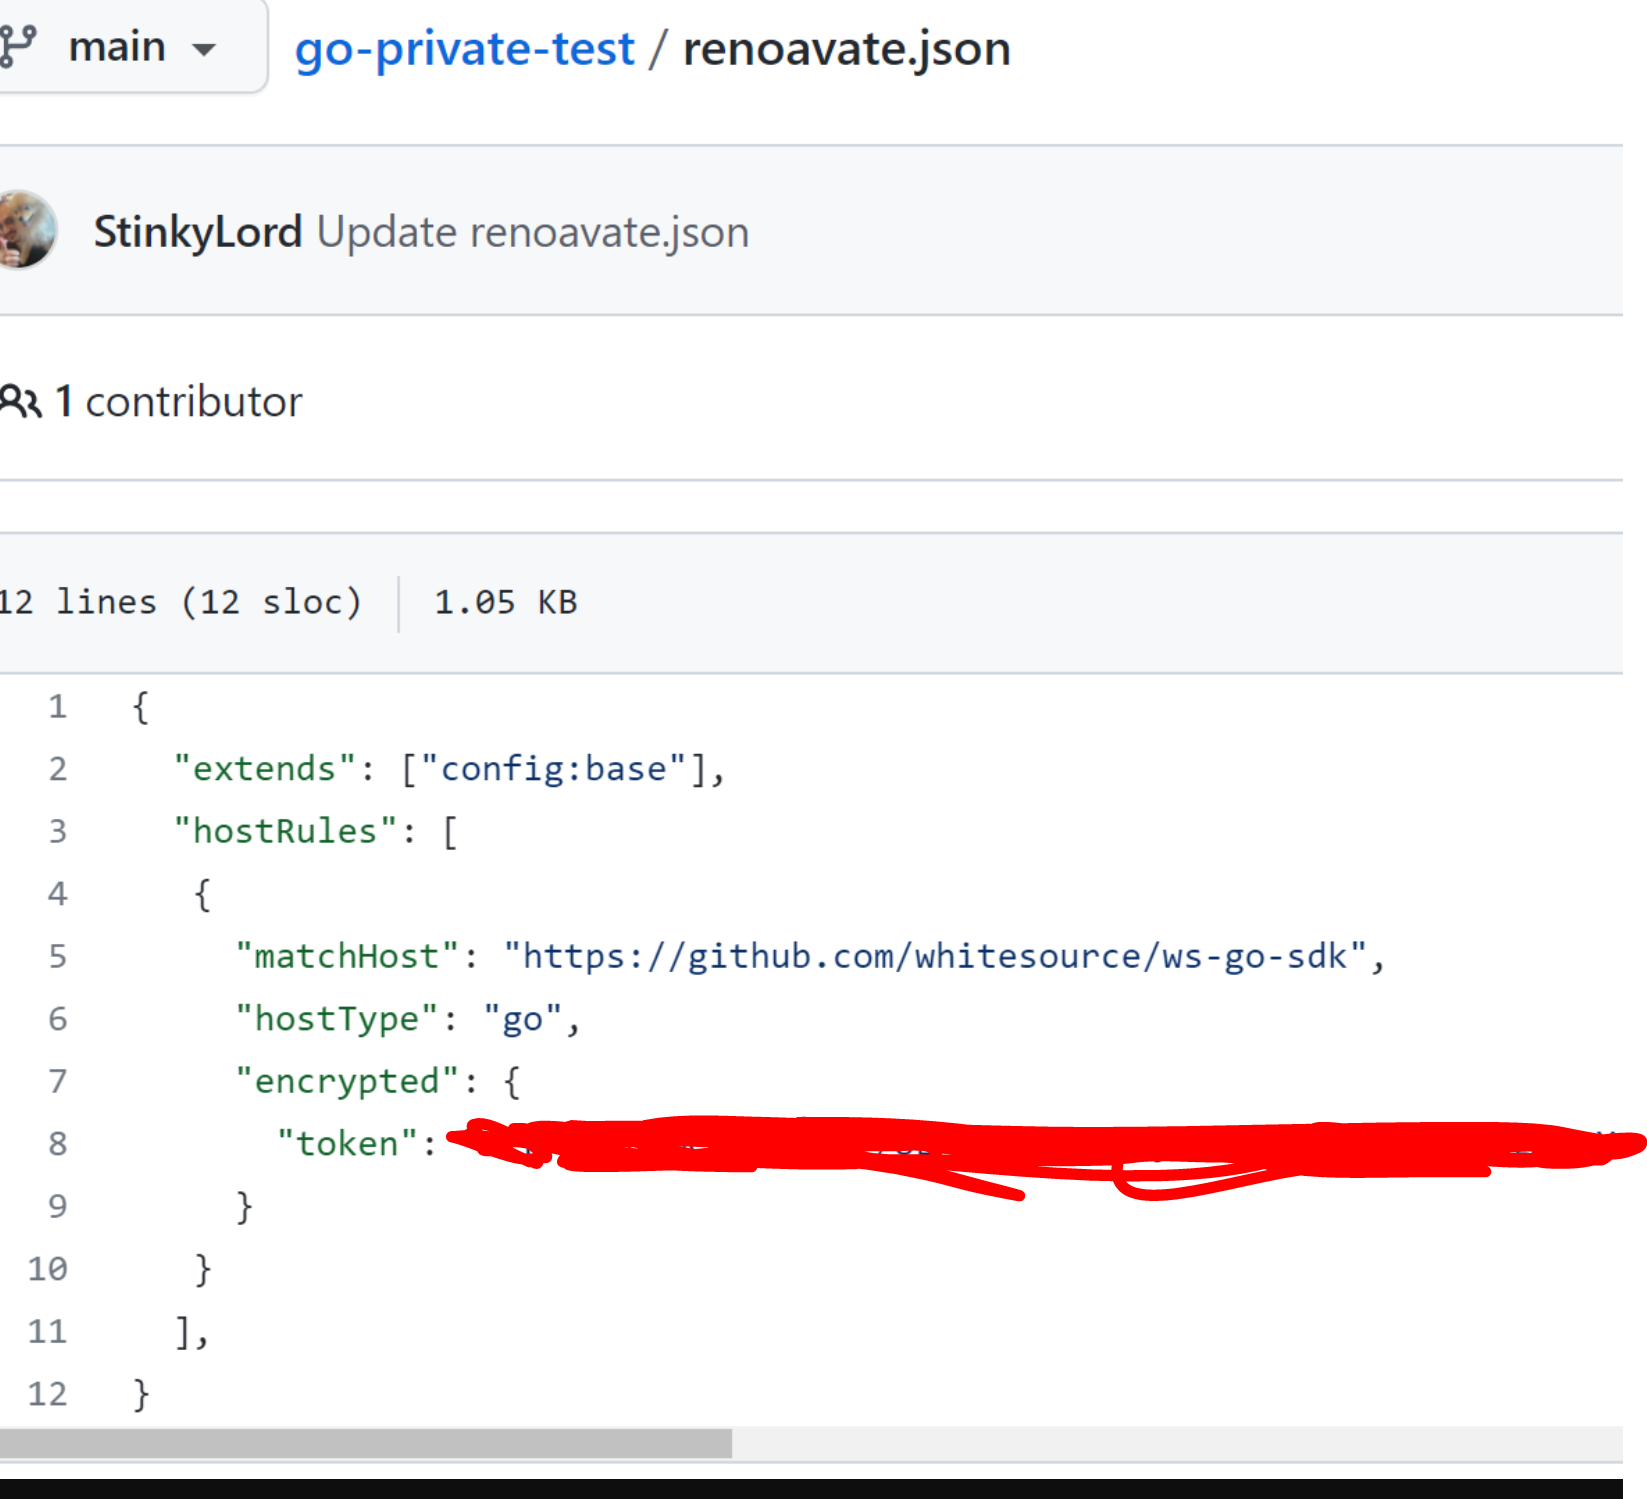1647x1499 pixels.
Task: Click the contributors people icon
Action: click(21, 399)
